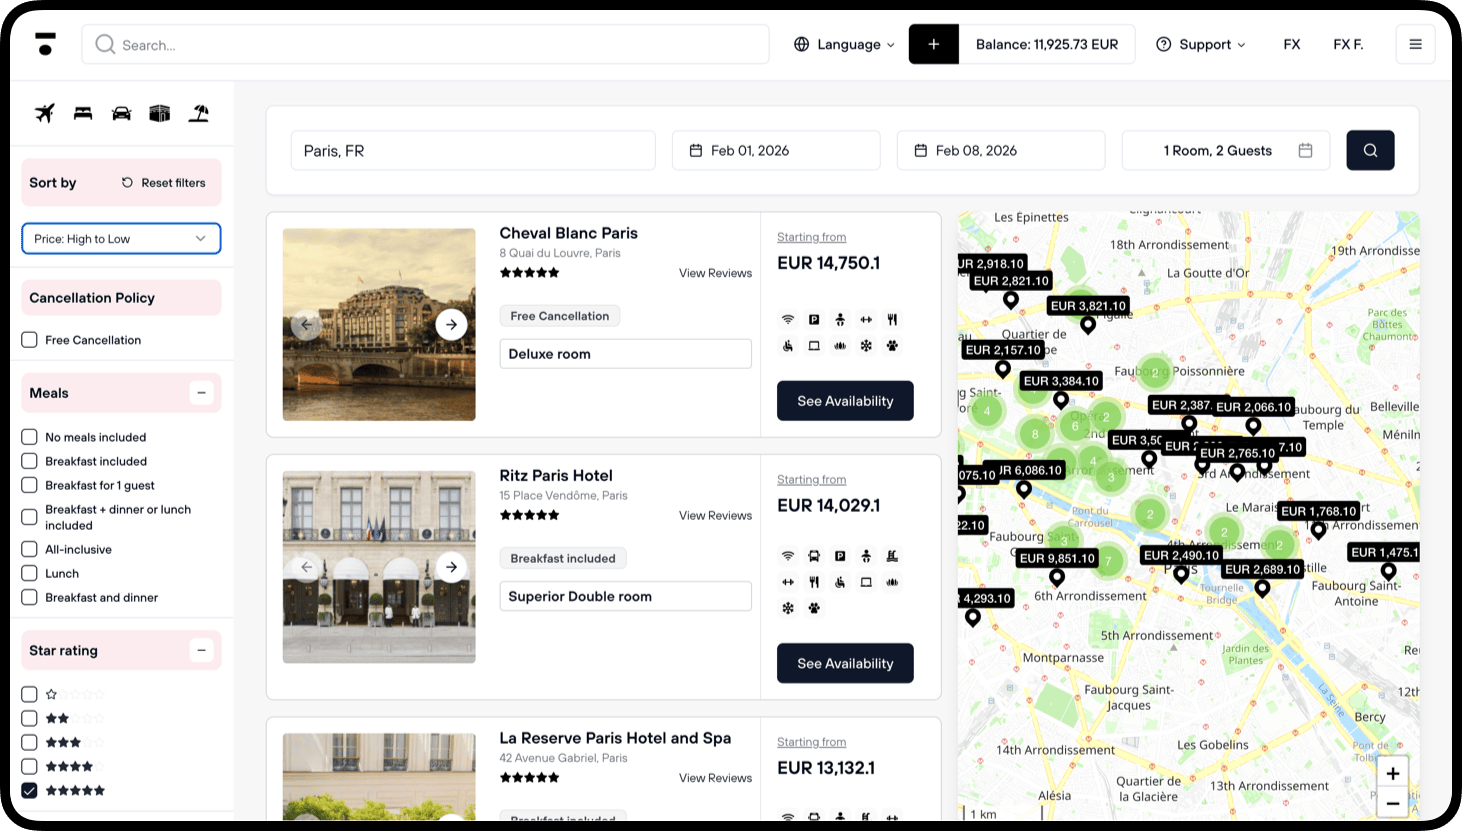Image resolution: width=1462 pixels, height=831 pixels.
Task: Click the top Search input field
Action: coord(425,44)
